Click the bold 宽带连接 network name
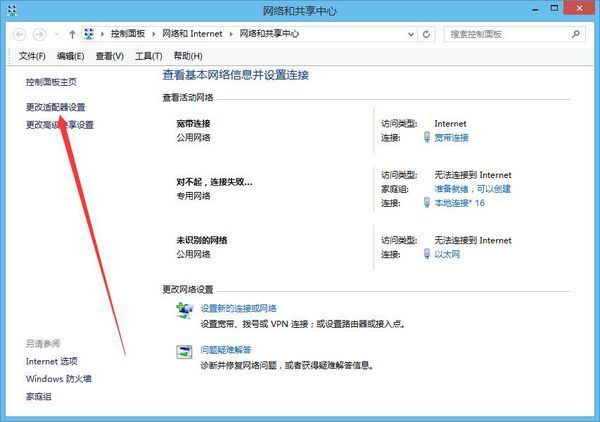Image resolution: width=600 pixels, height=422 pixels. click(193, 124)
